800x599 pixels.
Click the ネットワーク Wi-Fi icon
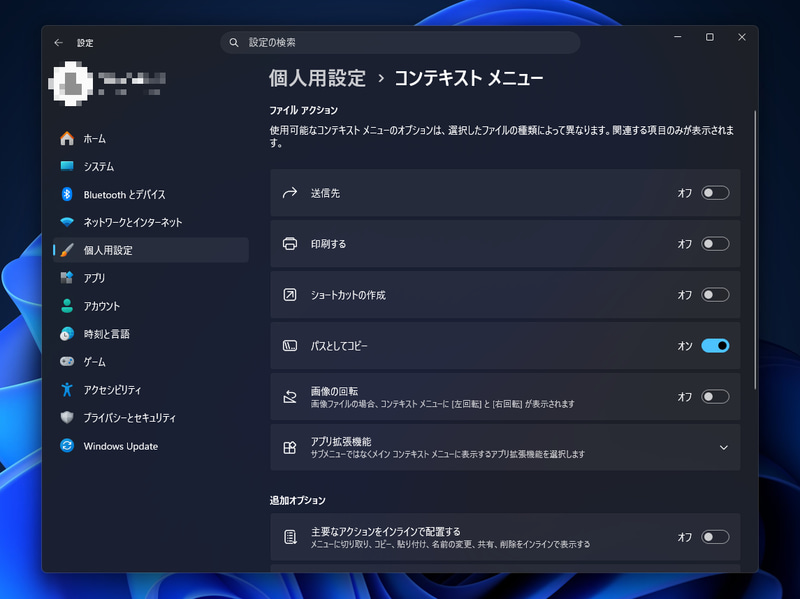point(67,222)
